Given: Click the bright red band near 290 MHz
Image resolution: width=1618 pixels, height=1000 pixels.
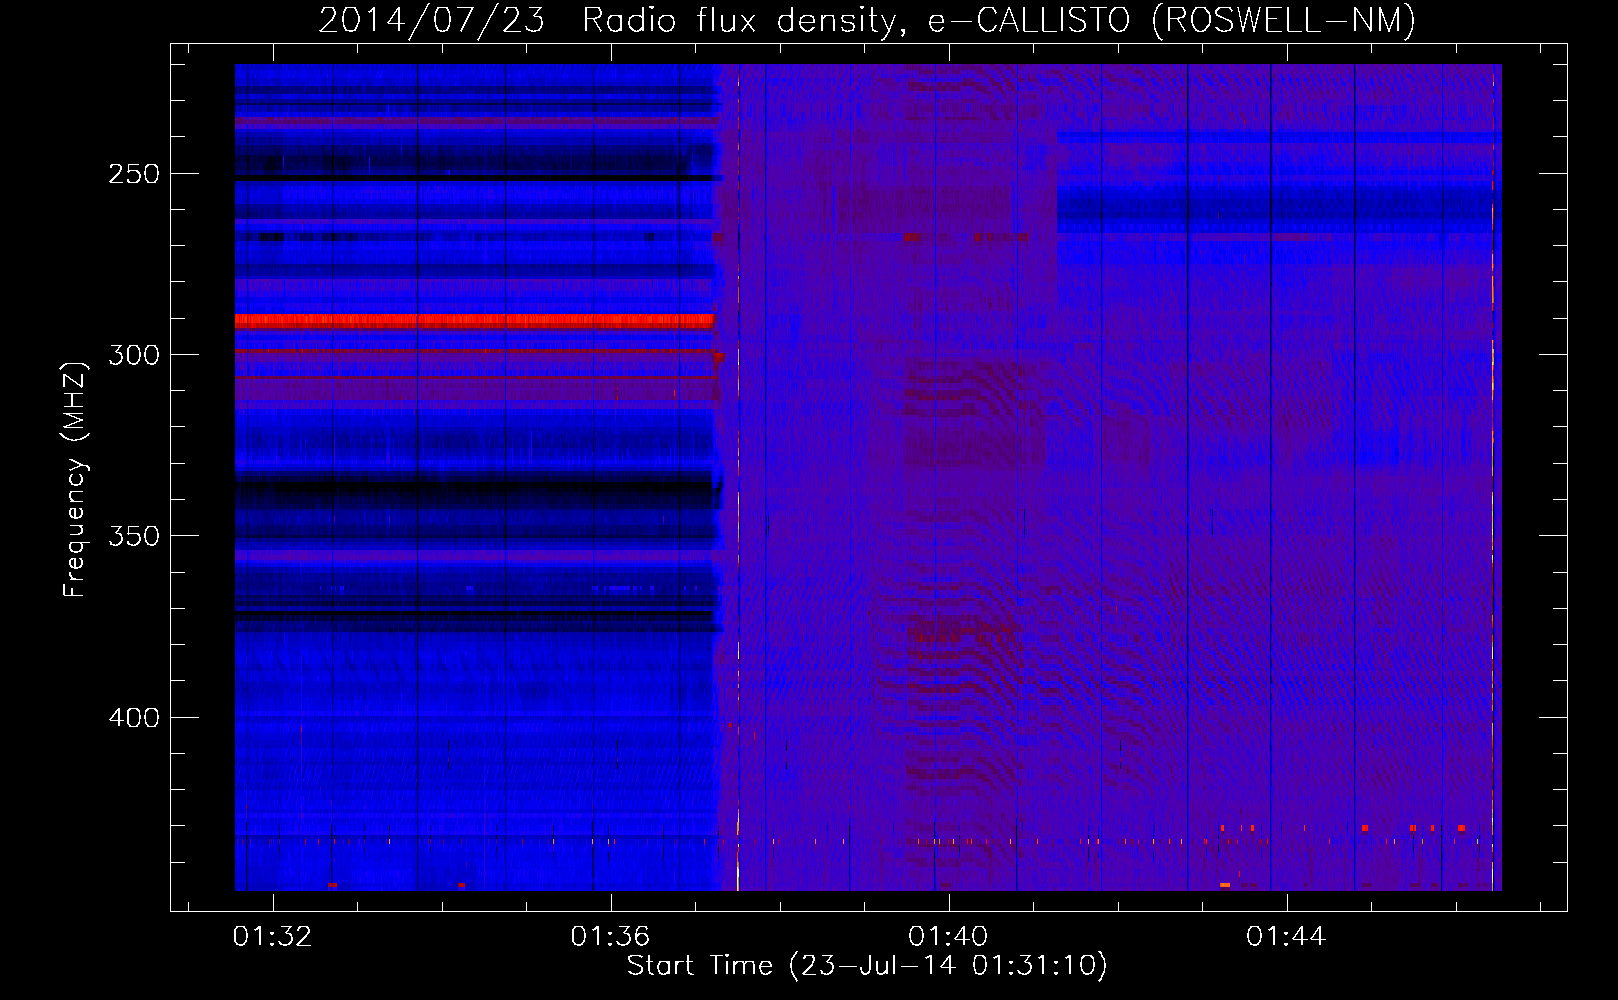Looking at the screenshot, I should (x=474, y=321).
